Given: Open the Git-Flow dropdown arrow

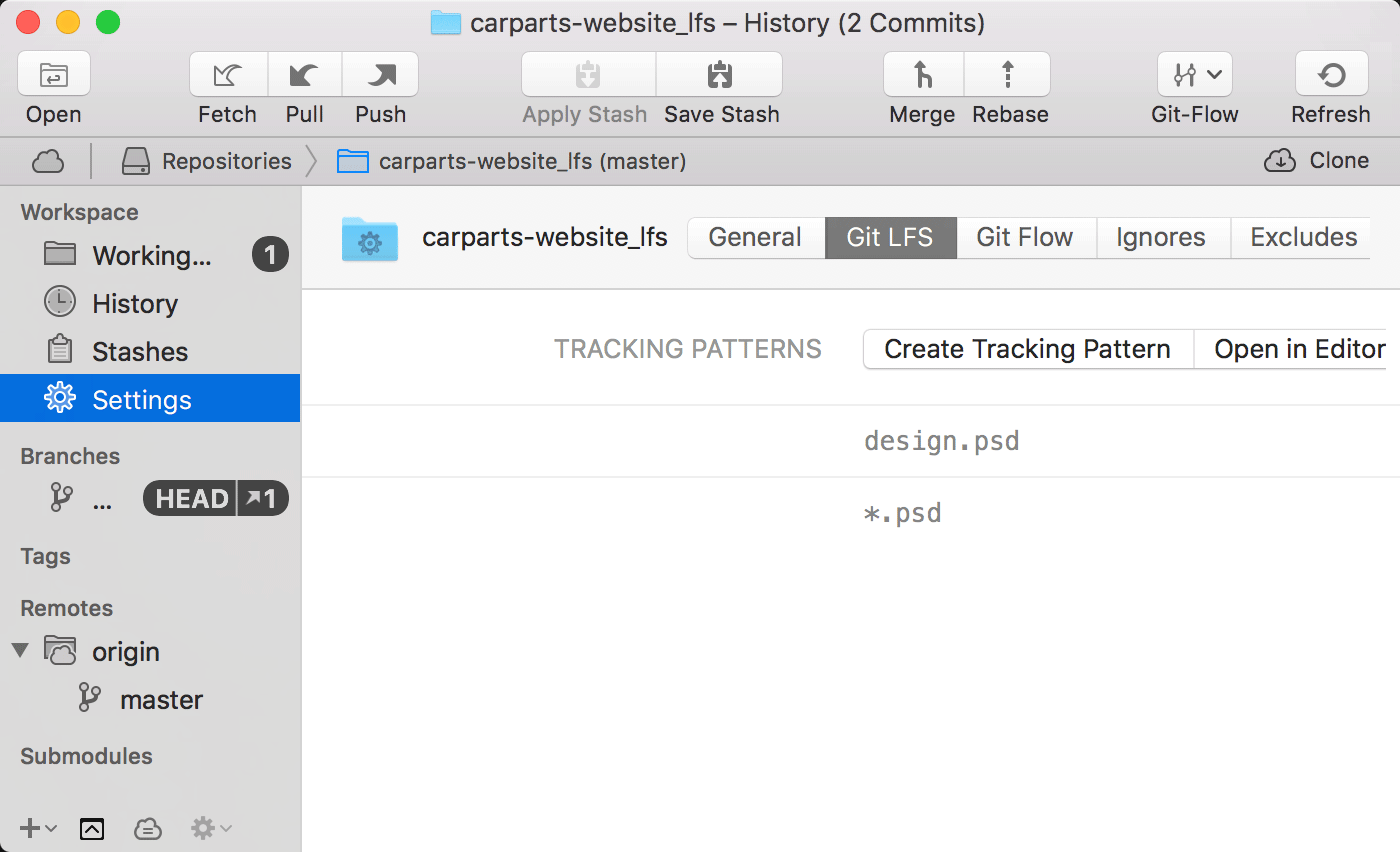Looking at the screenshot, I should (x=1214, y=74).
